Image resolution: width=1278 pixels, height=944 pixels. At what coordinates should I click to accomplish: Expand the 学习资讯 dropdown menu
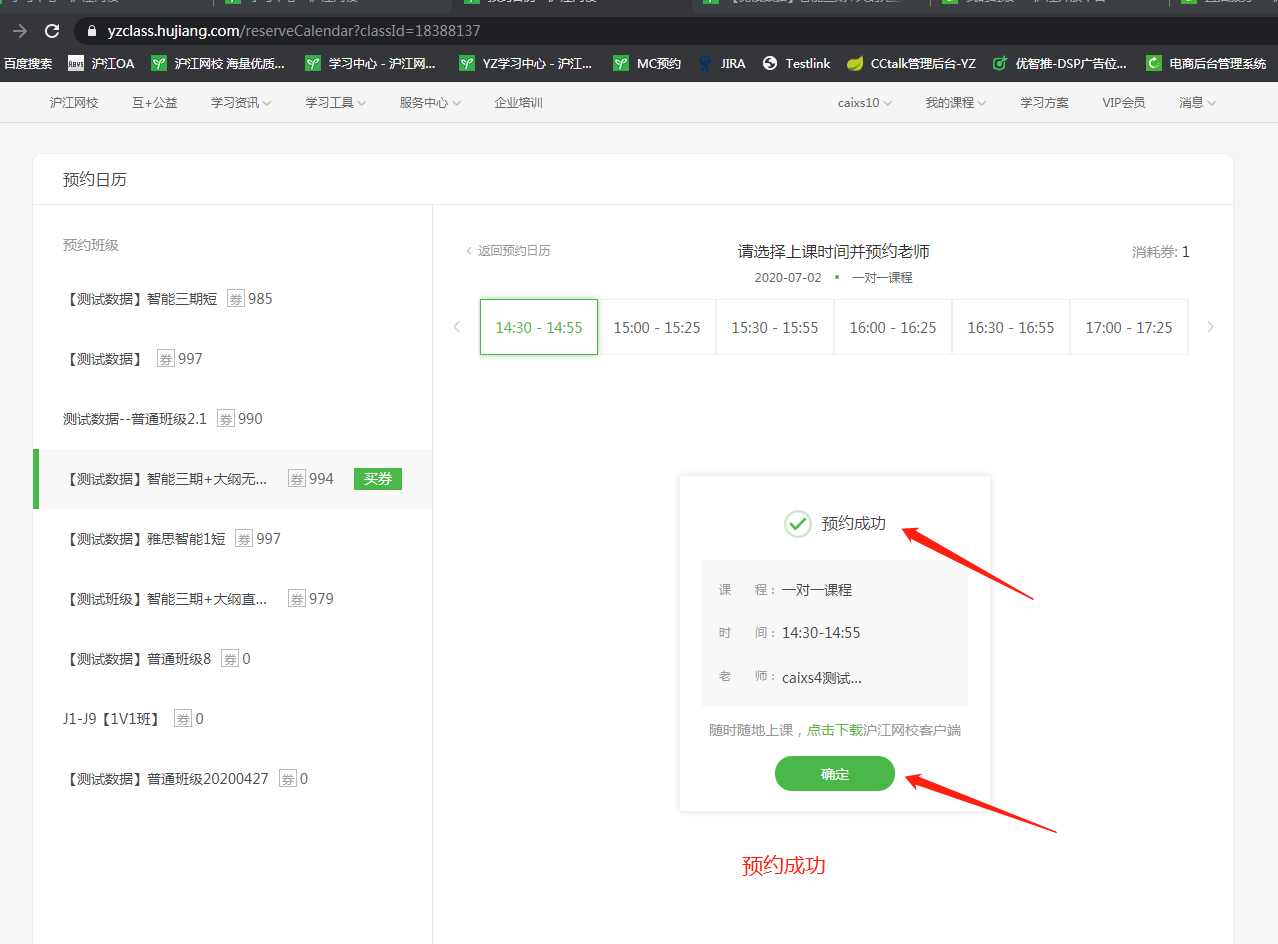[241, 102]
